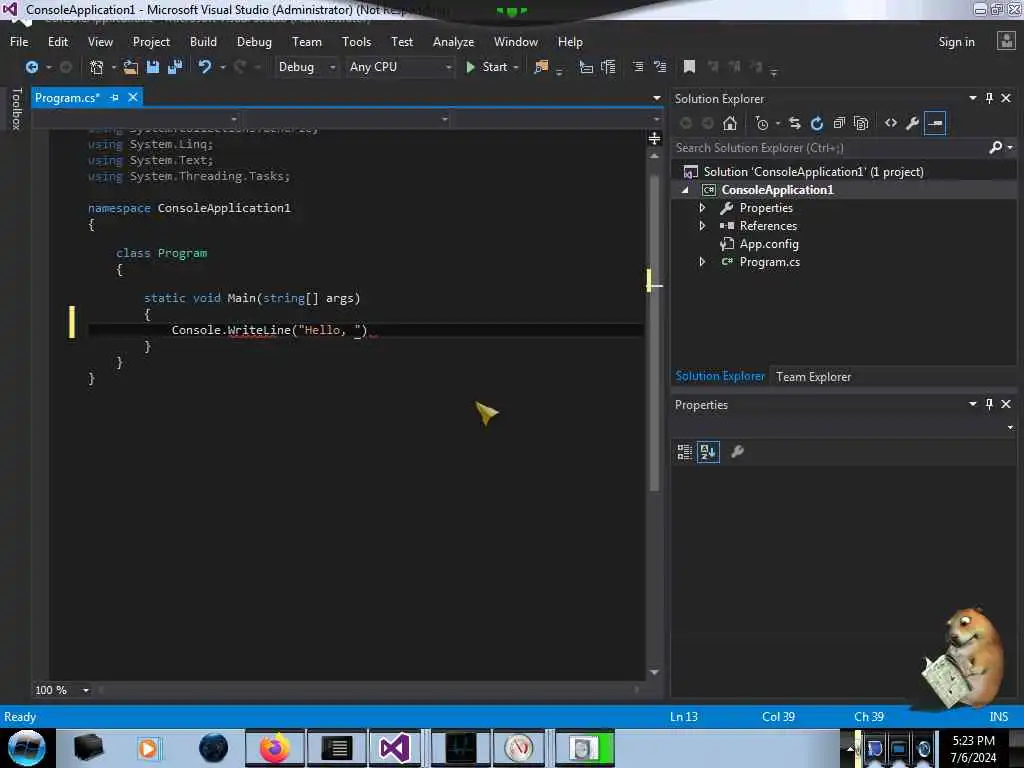
Task: Click the editor scroll-down arrow
Action: pos(654,672)
